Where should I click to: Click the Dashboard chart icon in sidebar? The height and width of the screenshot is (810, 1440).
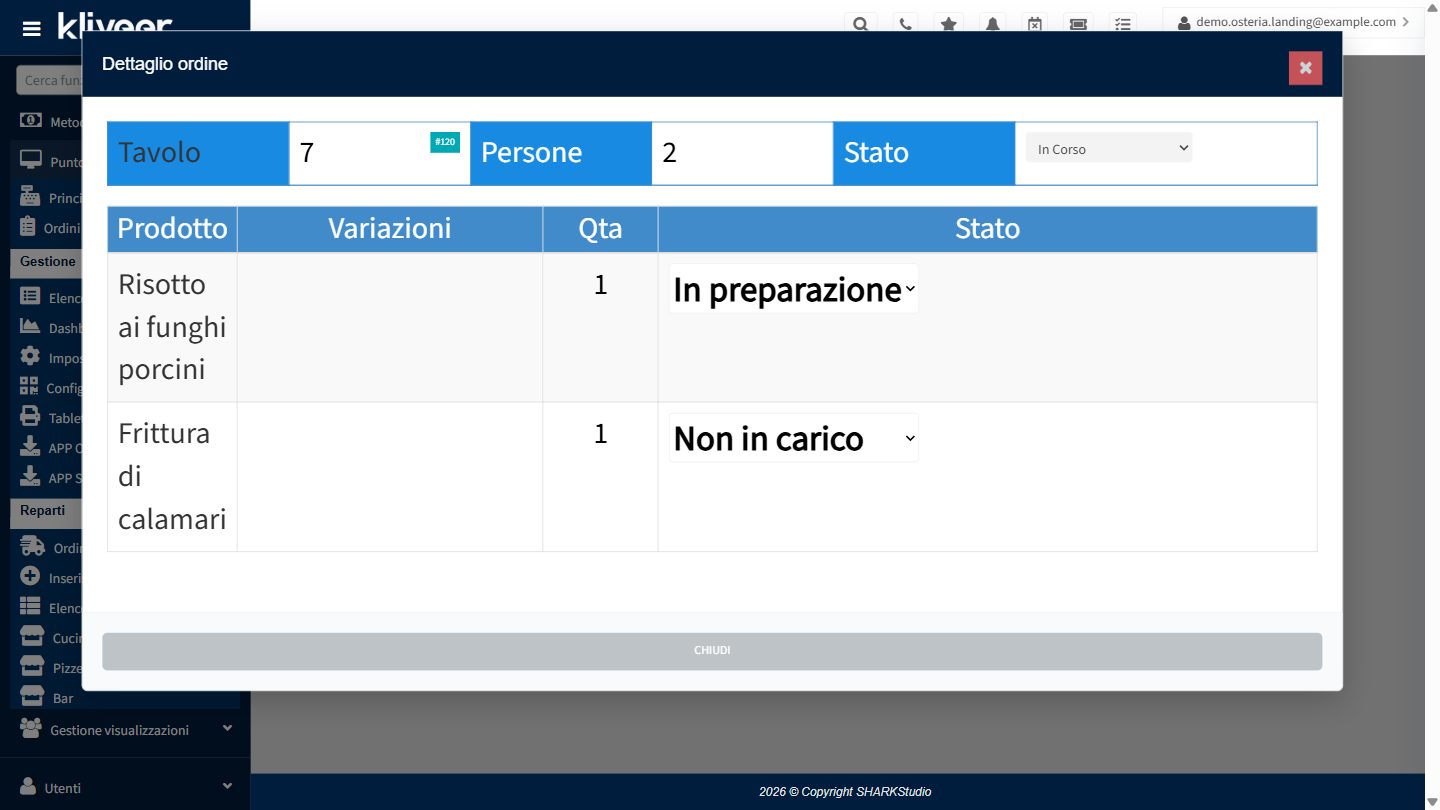30,327
